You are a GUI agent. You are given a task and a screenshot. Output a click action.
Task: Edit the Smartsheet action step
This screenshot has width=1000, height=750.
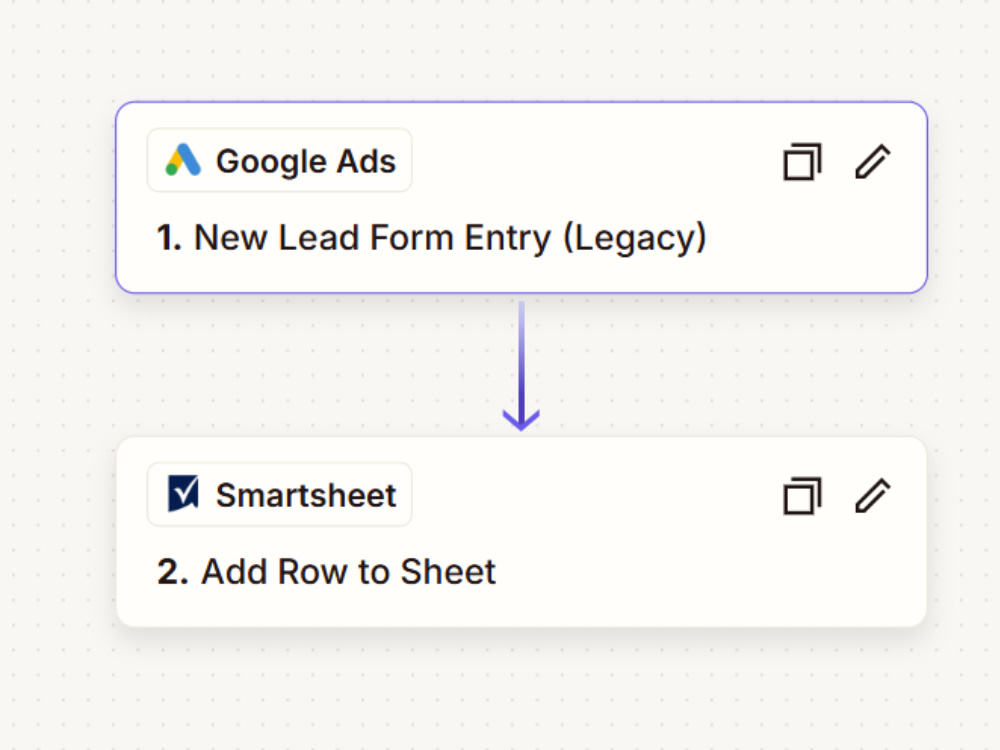pyautogui.click(x=872, y=496)
